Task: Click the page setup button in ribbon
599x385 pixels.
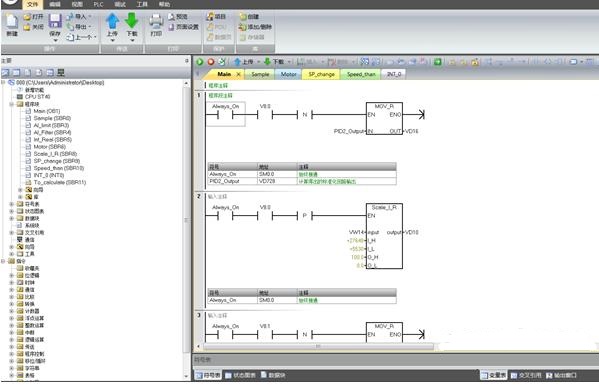Action: point(184,27)
